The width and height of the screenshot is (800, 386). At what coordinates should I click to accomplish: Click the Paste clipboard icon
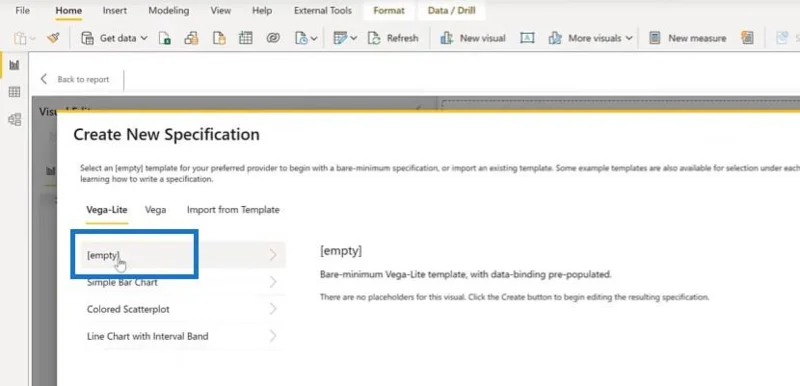[x=20, y=38]
